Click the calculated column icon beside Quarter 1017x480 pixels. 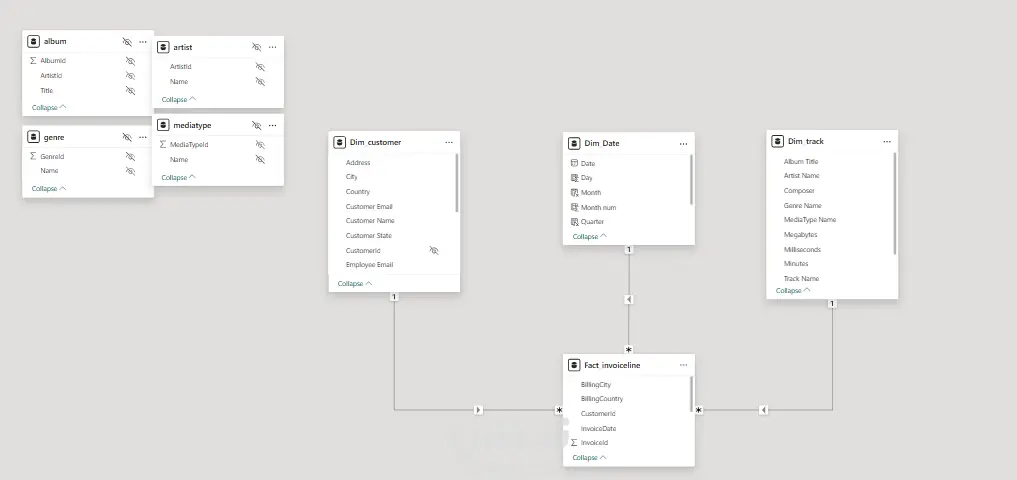point(574,222)
